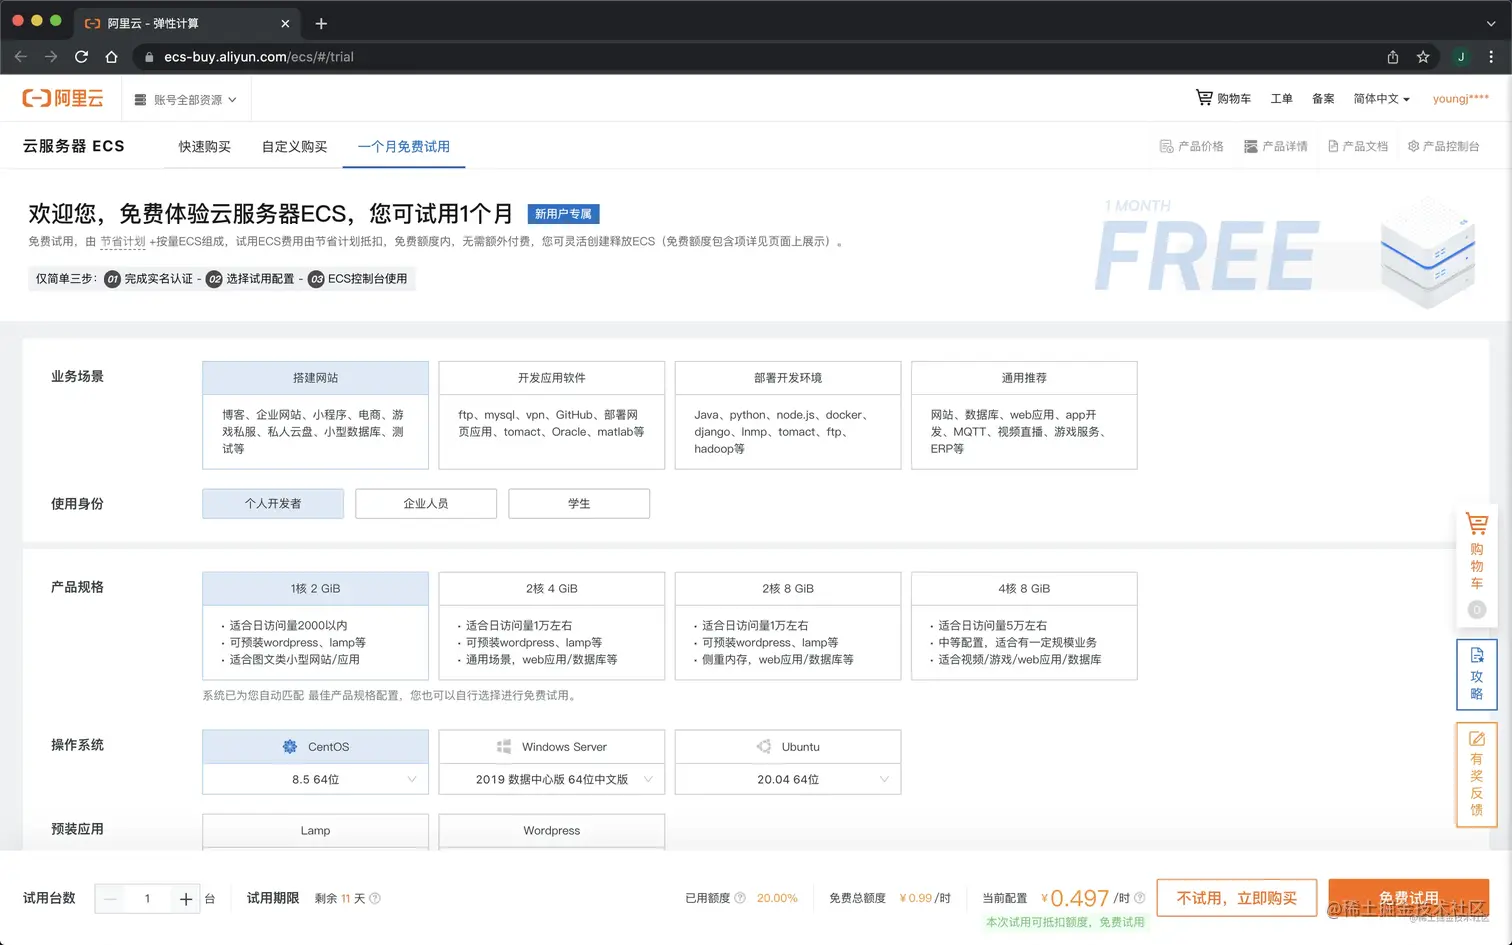
Task: Choose the 个人开发者 identity option
Action: [x=273, y=503]
